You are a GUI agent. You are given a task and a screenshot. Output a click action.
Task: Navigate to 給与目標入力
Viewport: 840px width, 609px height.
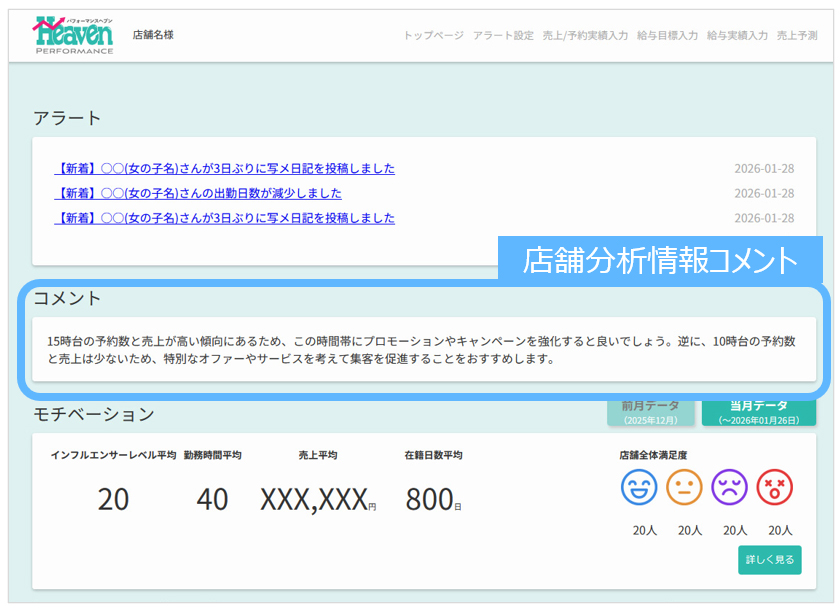[667, 35]
